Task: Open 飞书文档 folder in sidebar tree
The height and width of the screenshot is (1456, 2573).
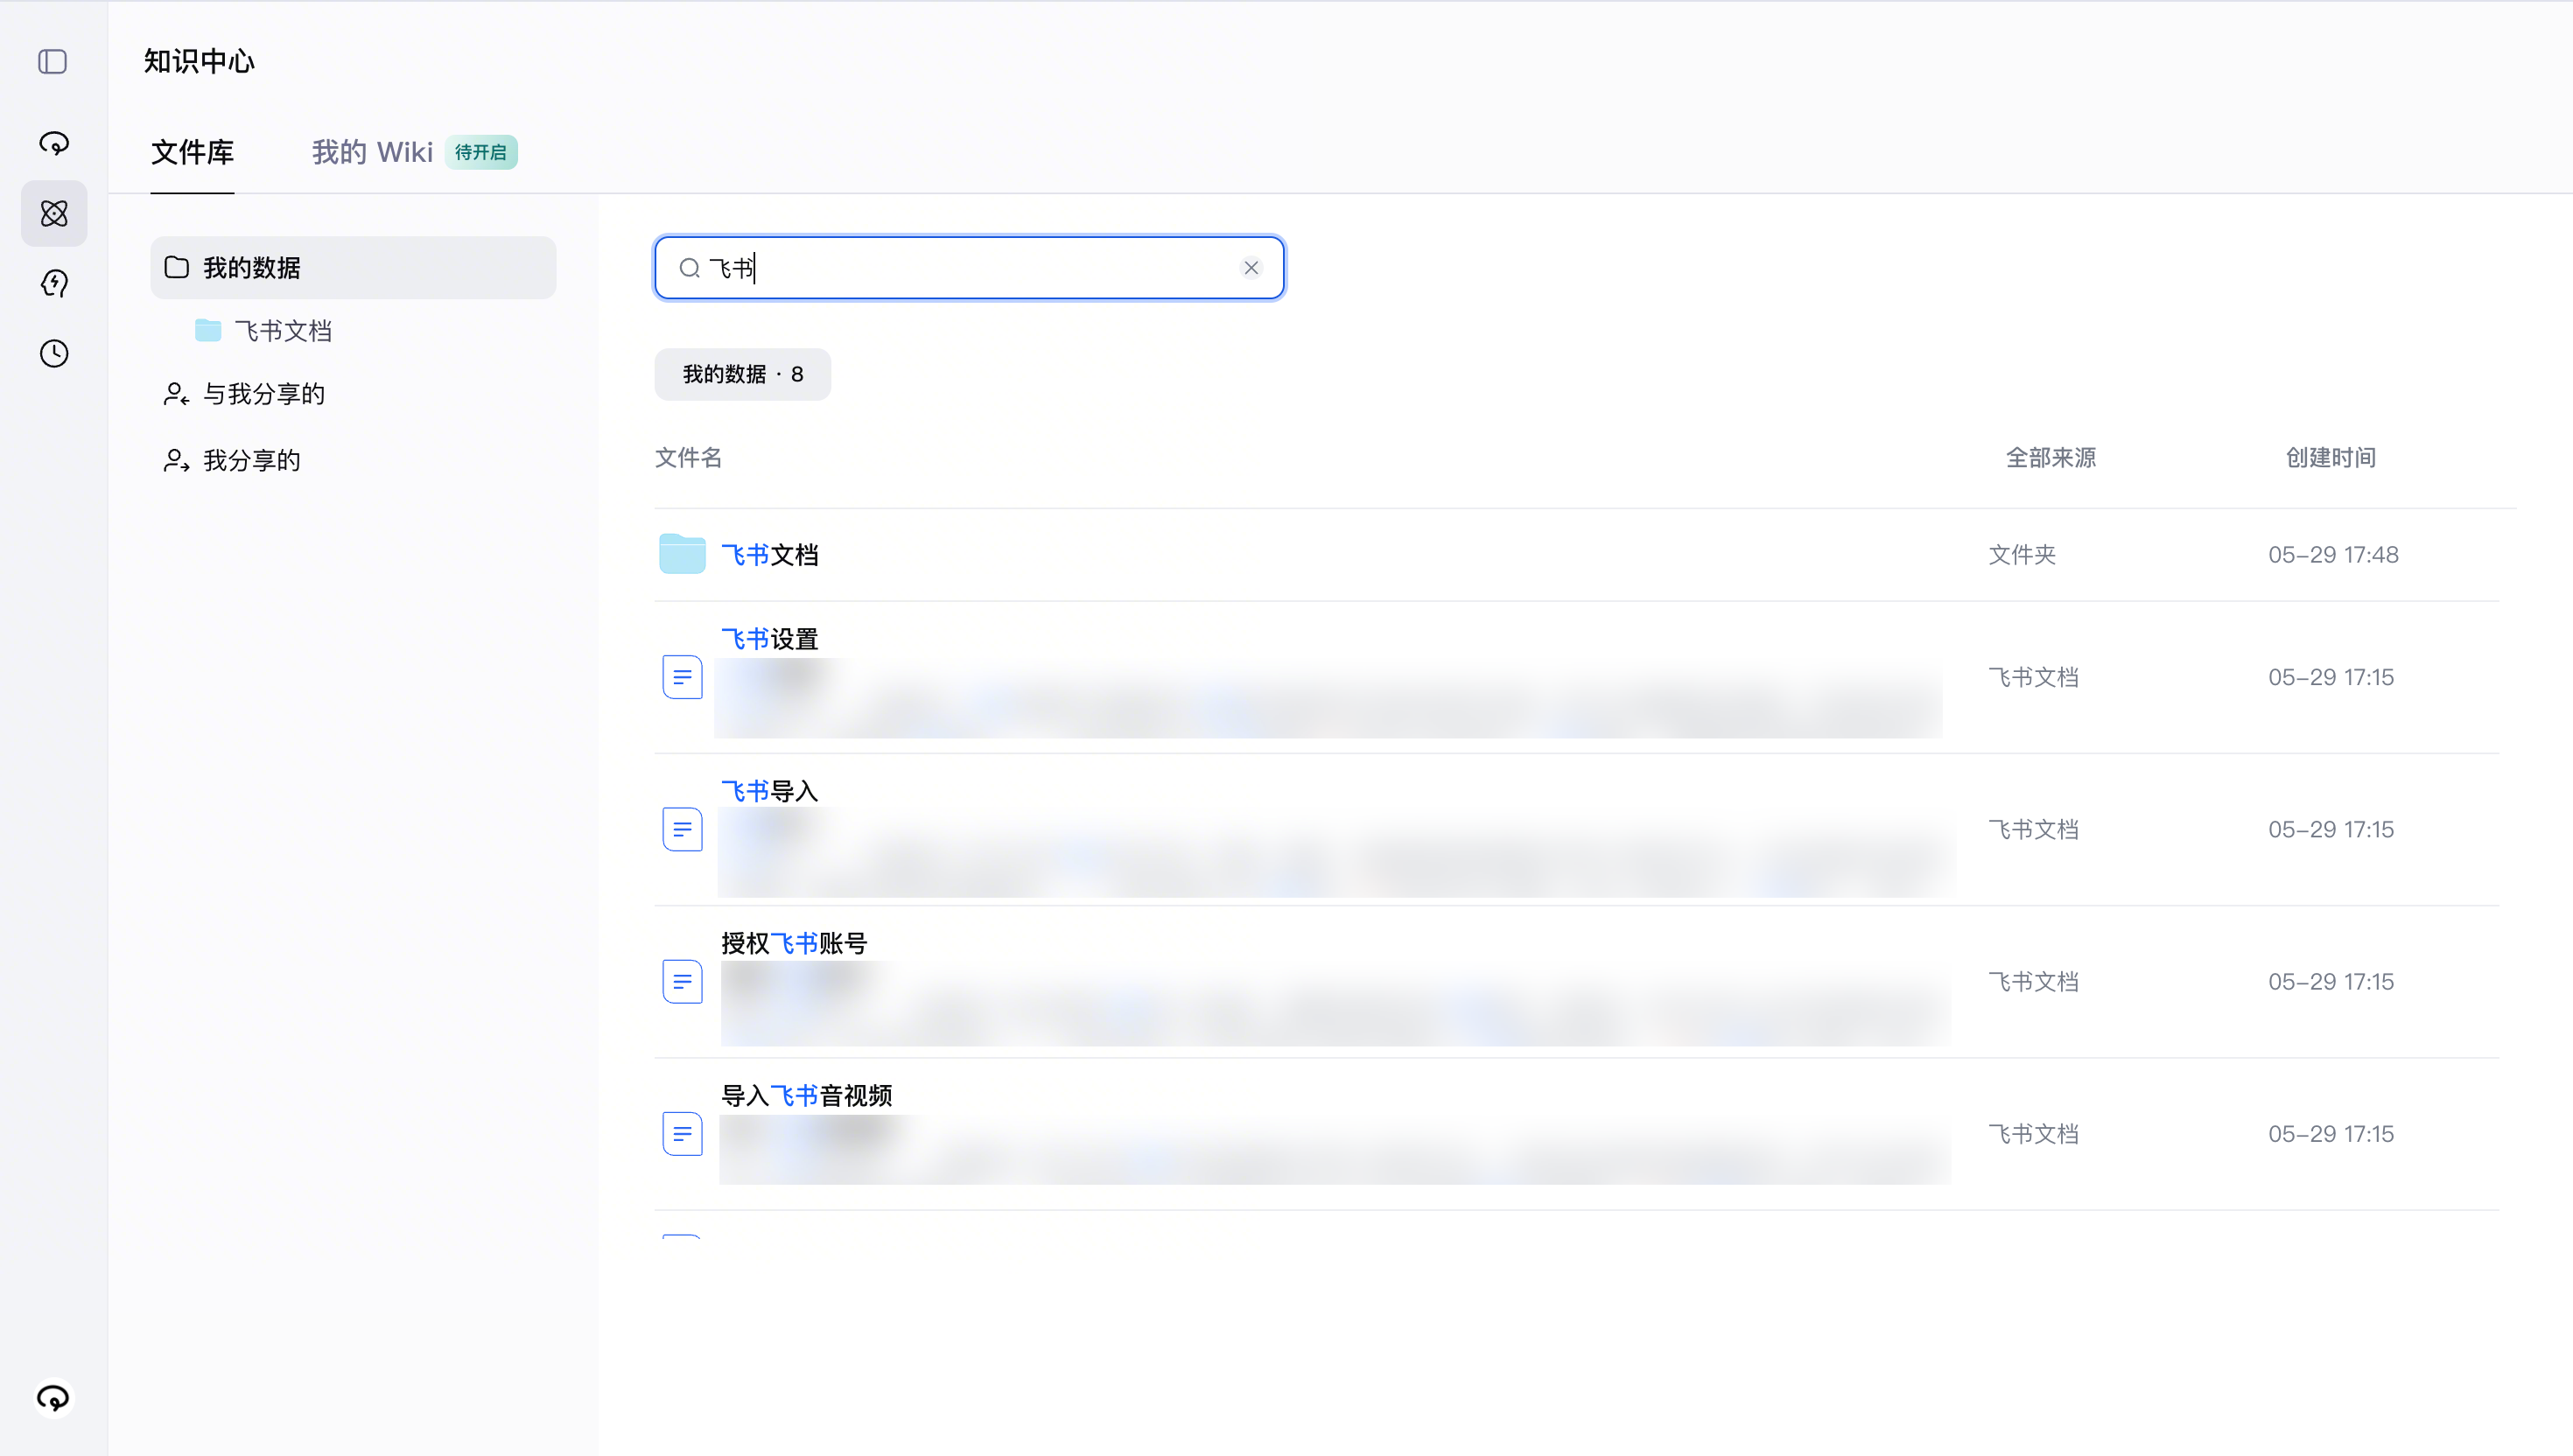Action: pyautogui.click(x=283, y=331)
